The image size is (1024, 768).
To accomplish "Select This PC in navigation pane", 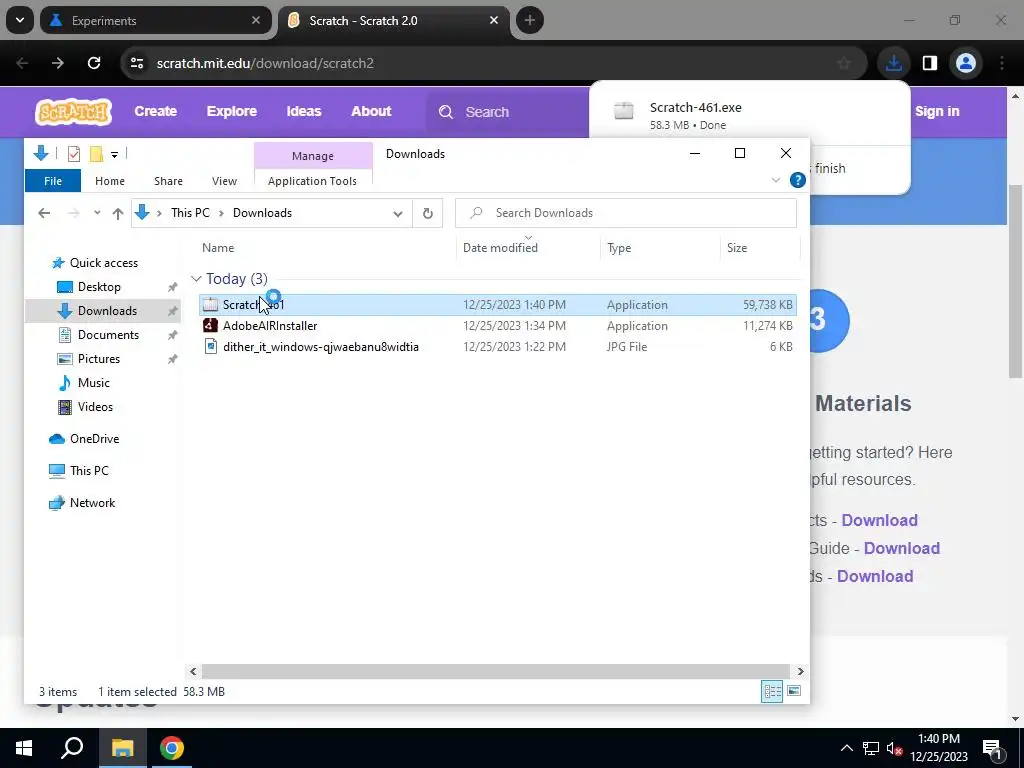I will [x=89, y=471].
